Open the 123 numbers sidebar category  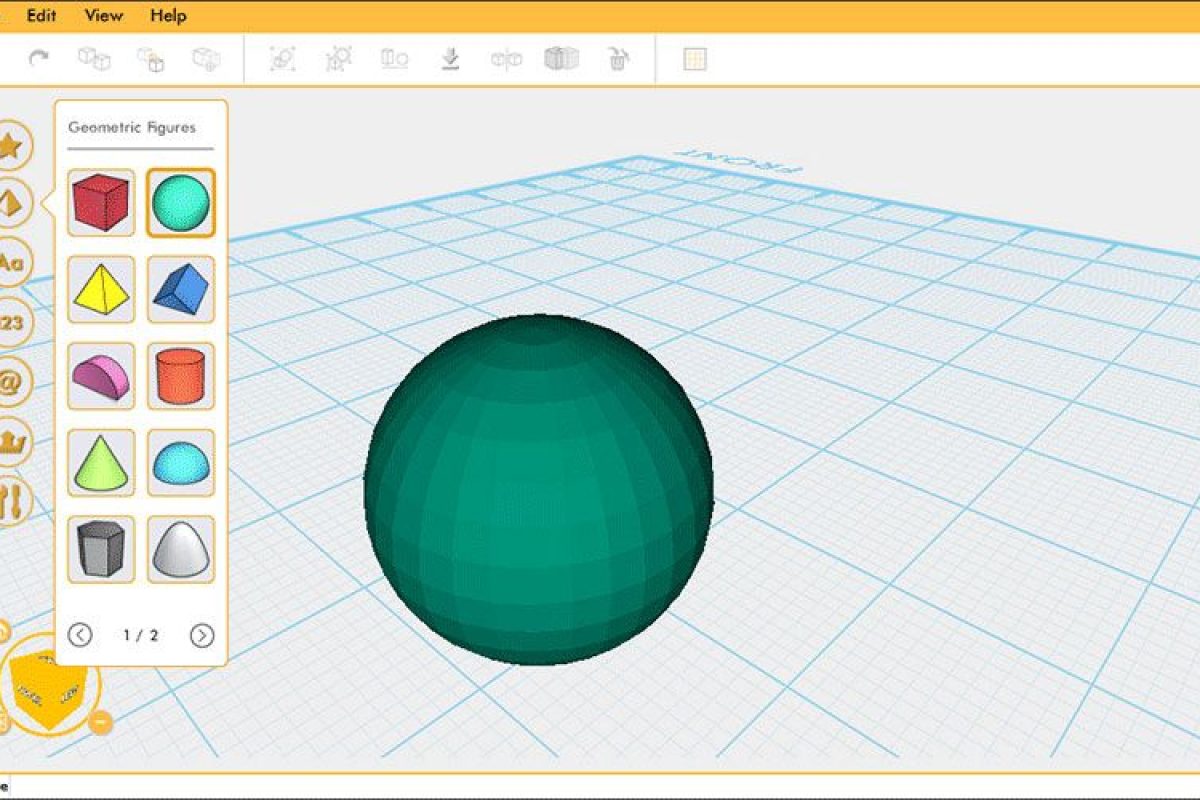coord(11,322)
